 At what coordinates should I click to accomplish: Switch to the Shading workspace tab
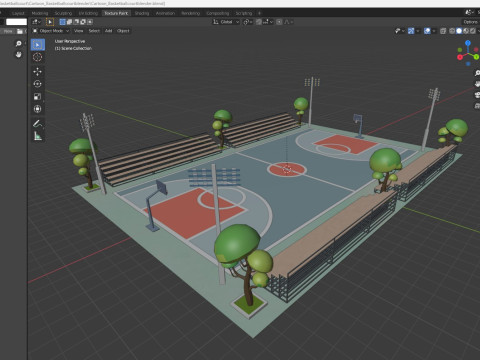(x=142, y=13)
